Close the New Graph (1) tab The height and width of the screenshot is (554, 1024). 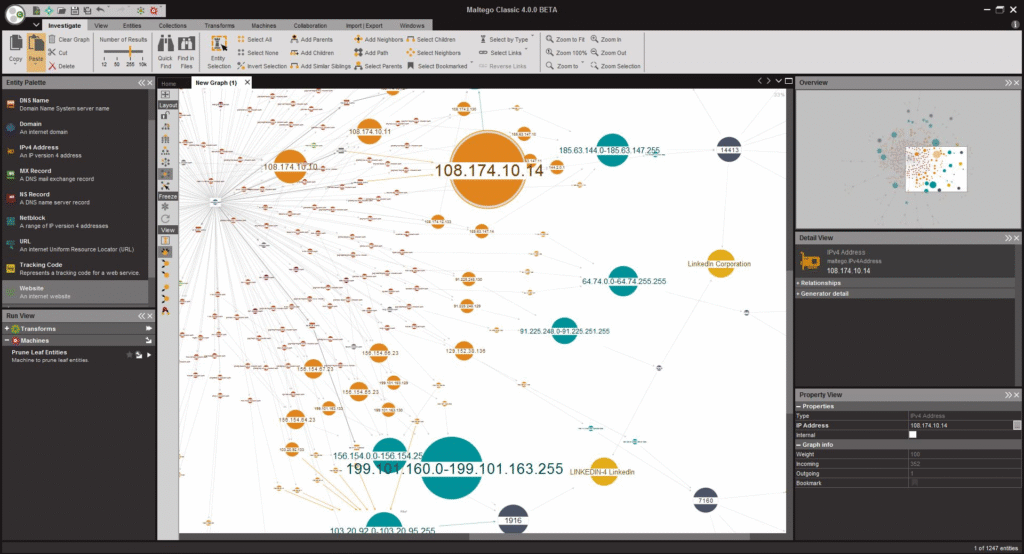pos(247,82)
